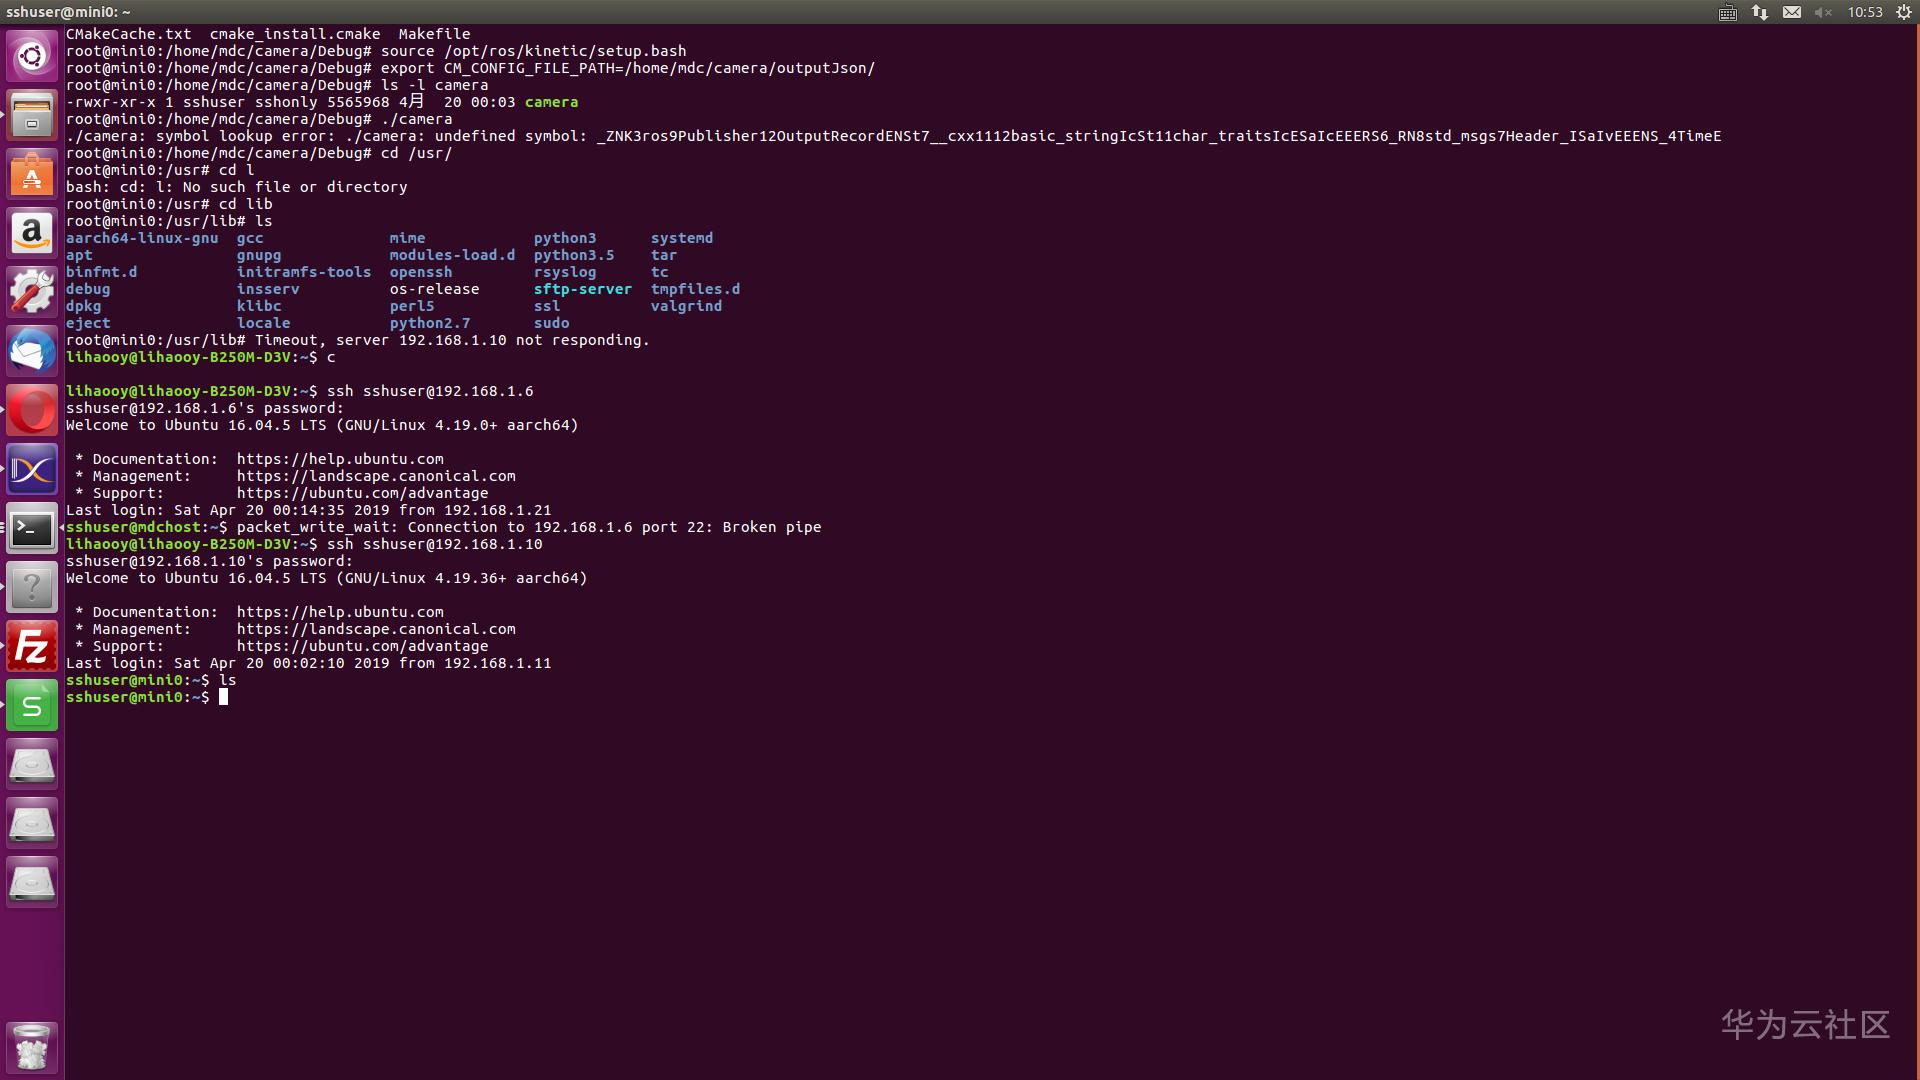The height and width of the screenshot is (1080, 1920).
Task: Launch FileZilla from the launcher
Action: point(32,647)
